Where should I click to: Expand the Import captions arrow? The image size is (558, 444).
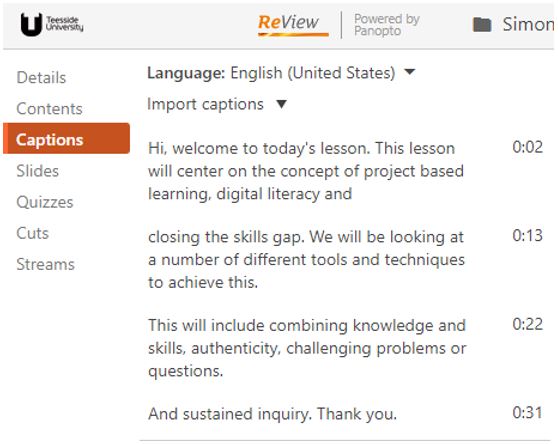click(x=281, y=104)
